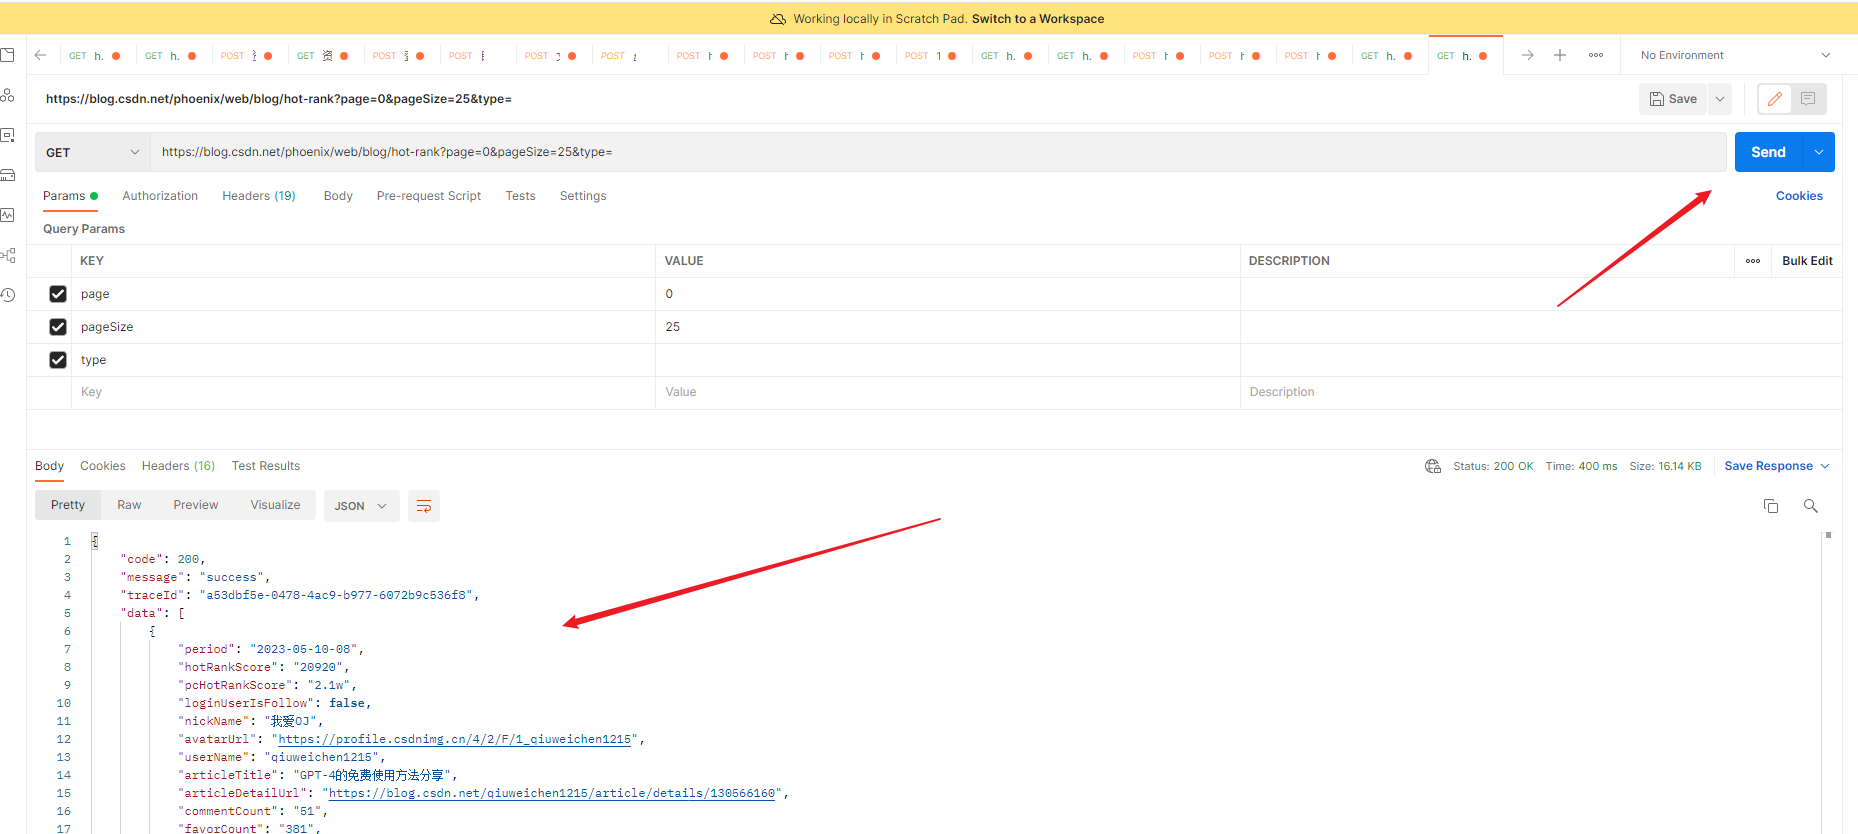1858x834 pixels.
Task: Open the Test Results tab
Action: (266, 466)
